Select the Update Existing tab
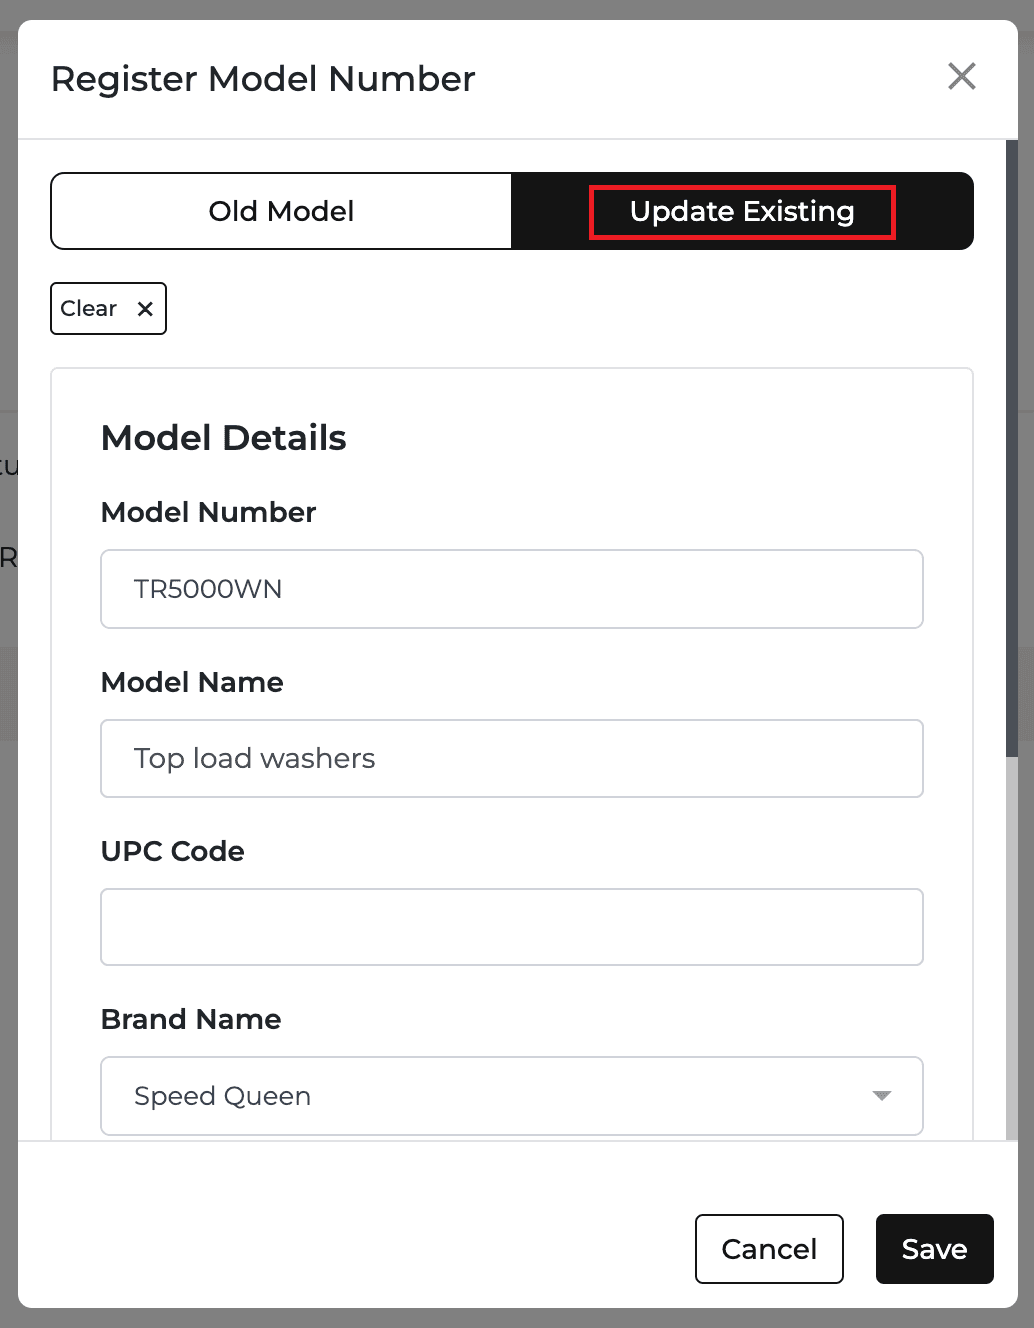Image resolution: width=1034 pixels, height=1328 pixels. pyautogui.click(x=742, y=211)
